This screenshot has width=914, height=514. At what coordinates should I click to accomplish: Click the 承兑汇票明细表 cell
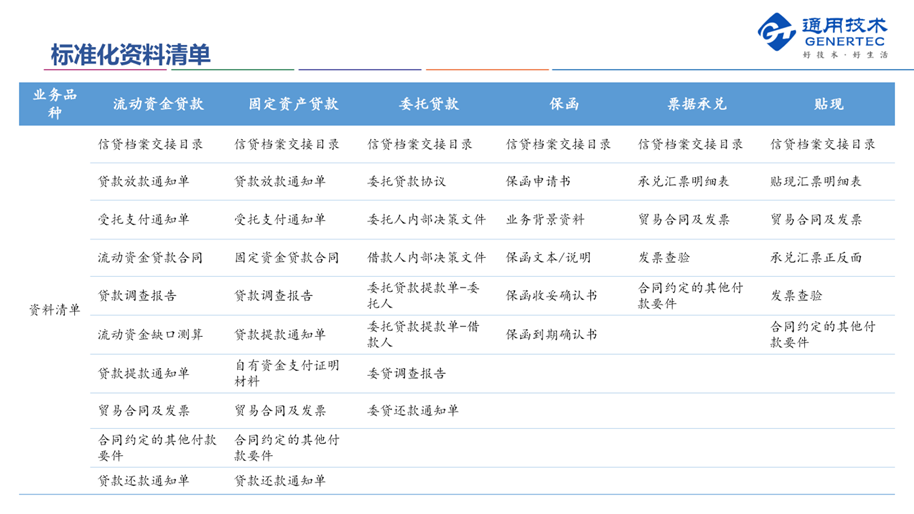(683, 182)
